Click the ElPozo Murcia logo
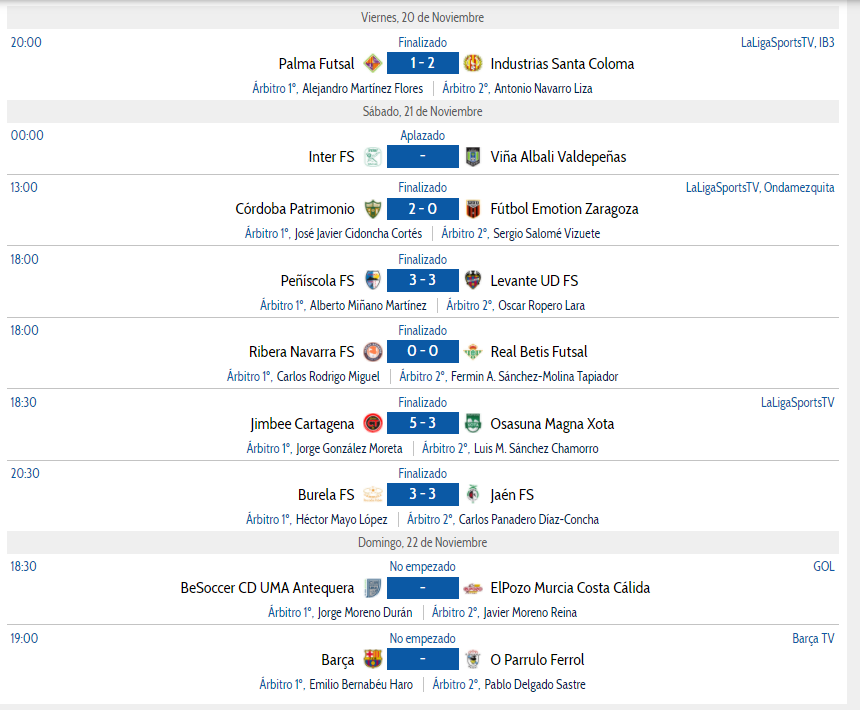 click(x=473, y=588)
